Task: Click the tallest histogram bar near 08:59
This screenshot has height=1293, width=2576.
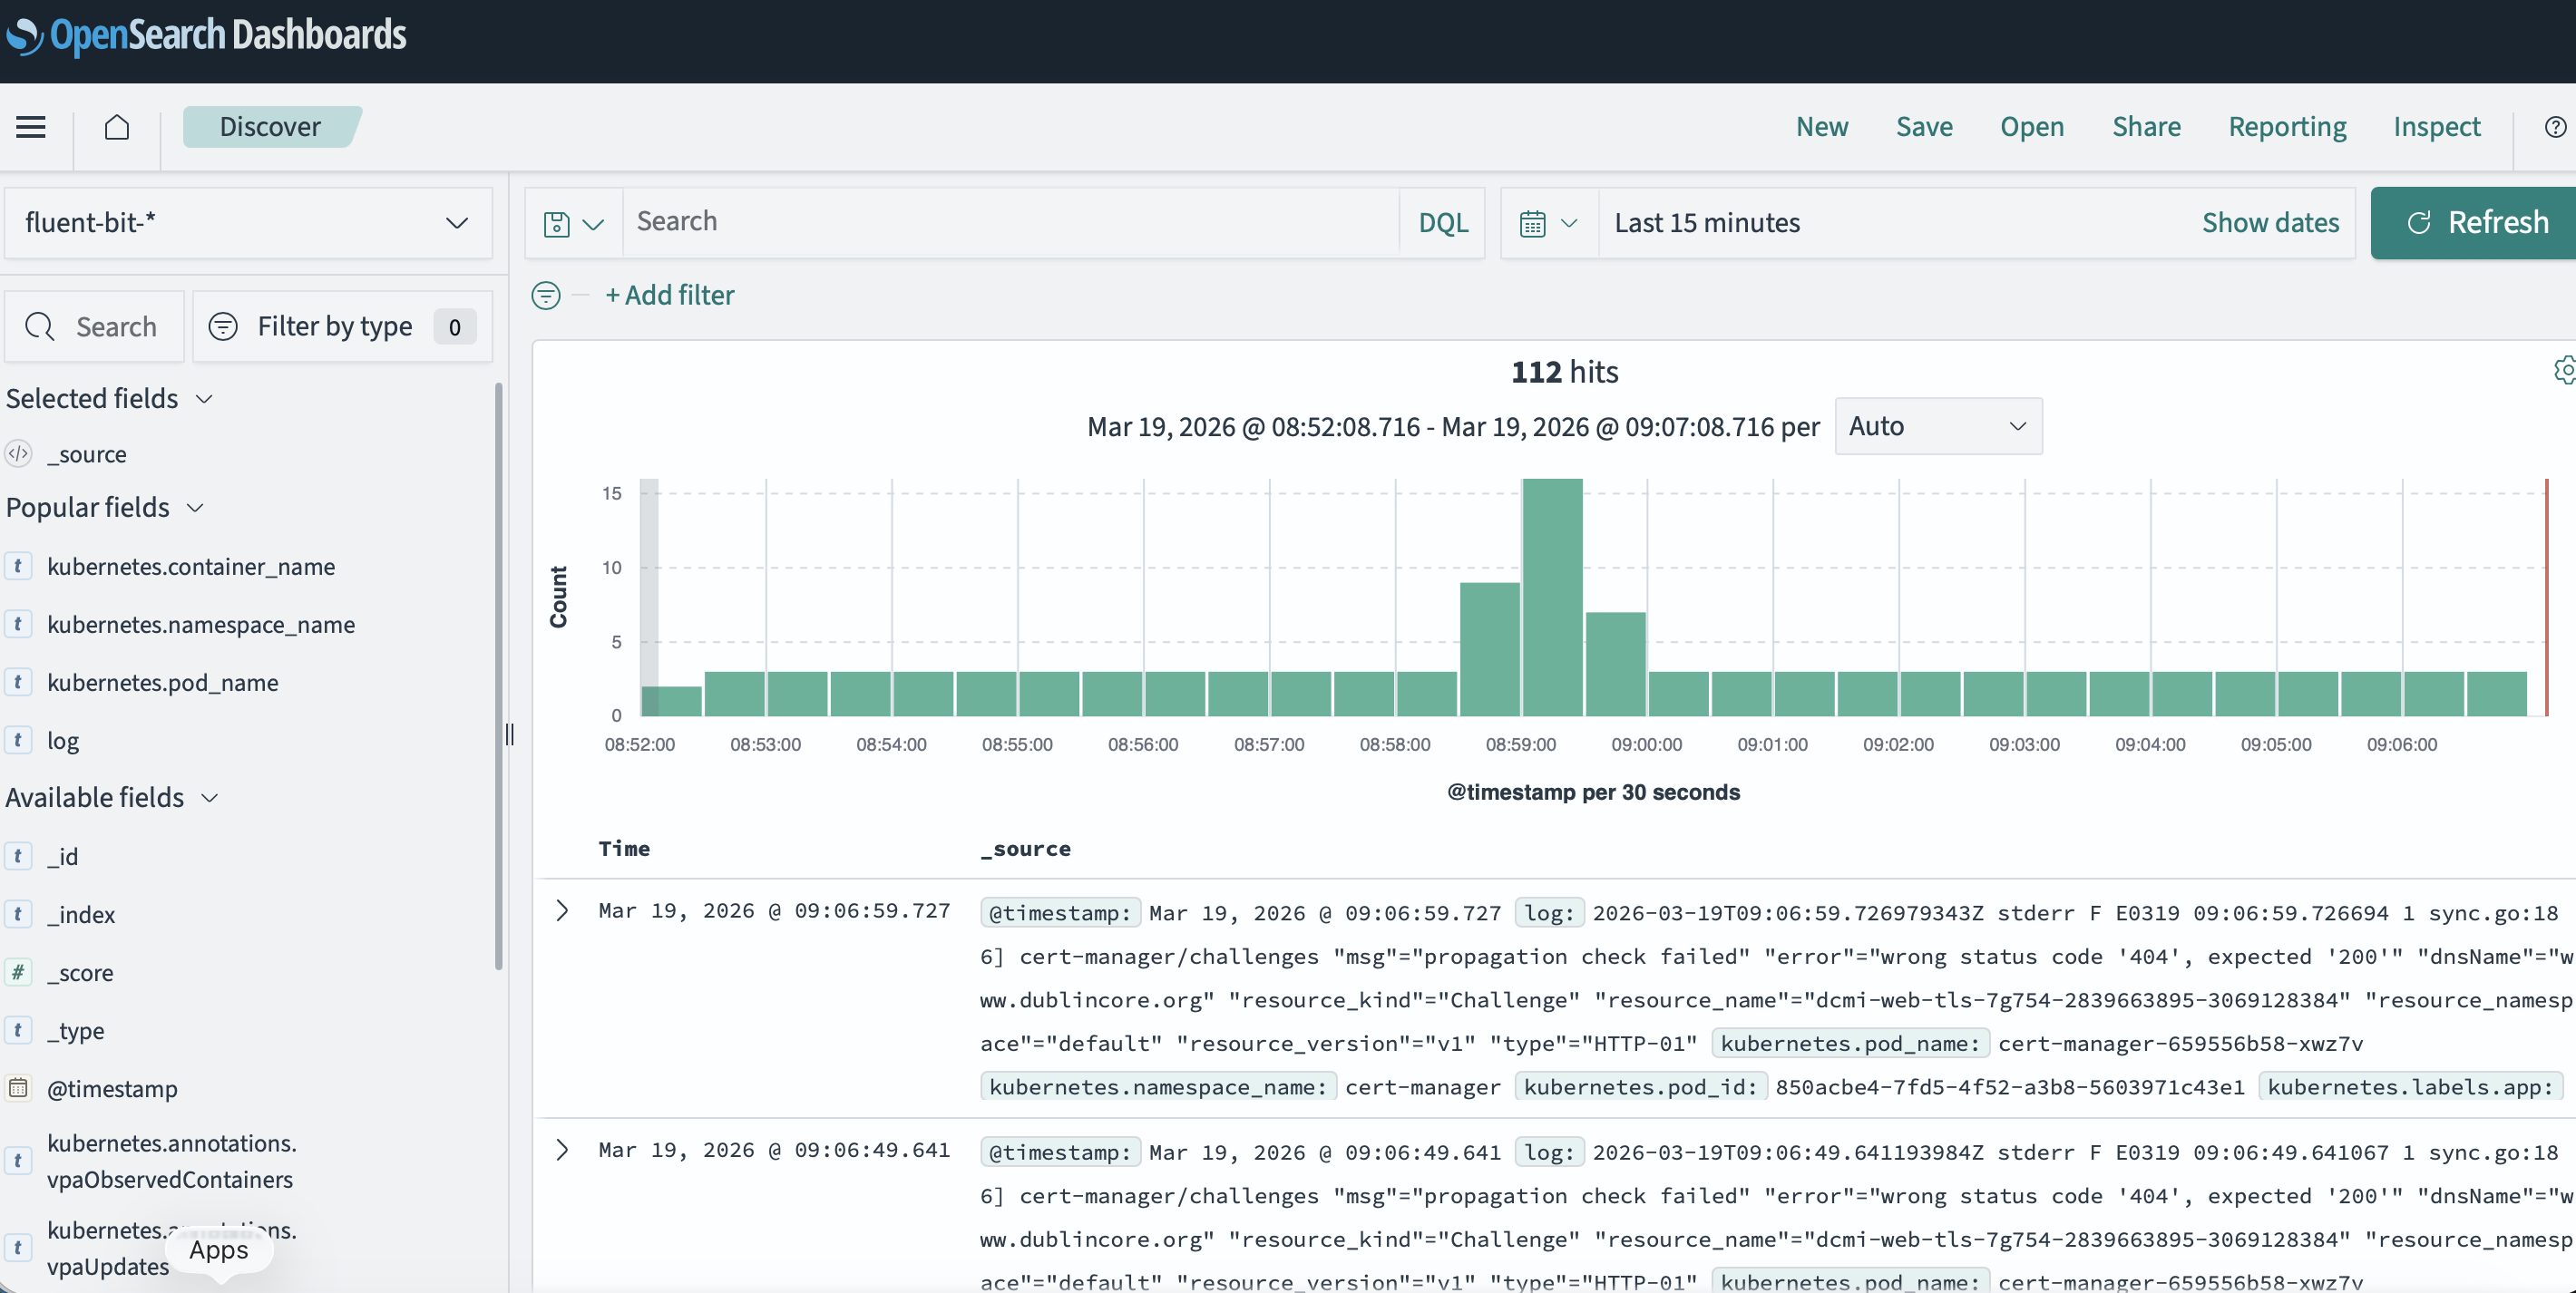Action: [1552, 597]
